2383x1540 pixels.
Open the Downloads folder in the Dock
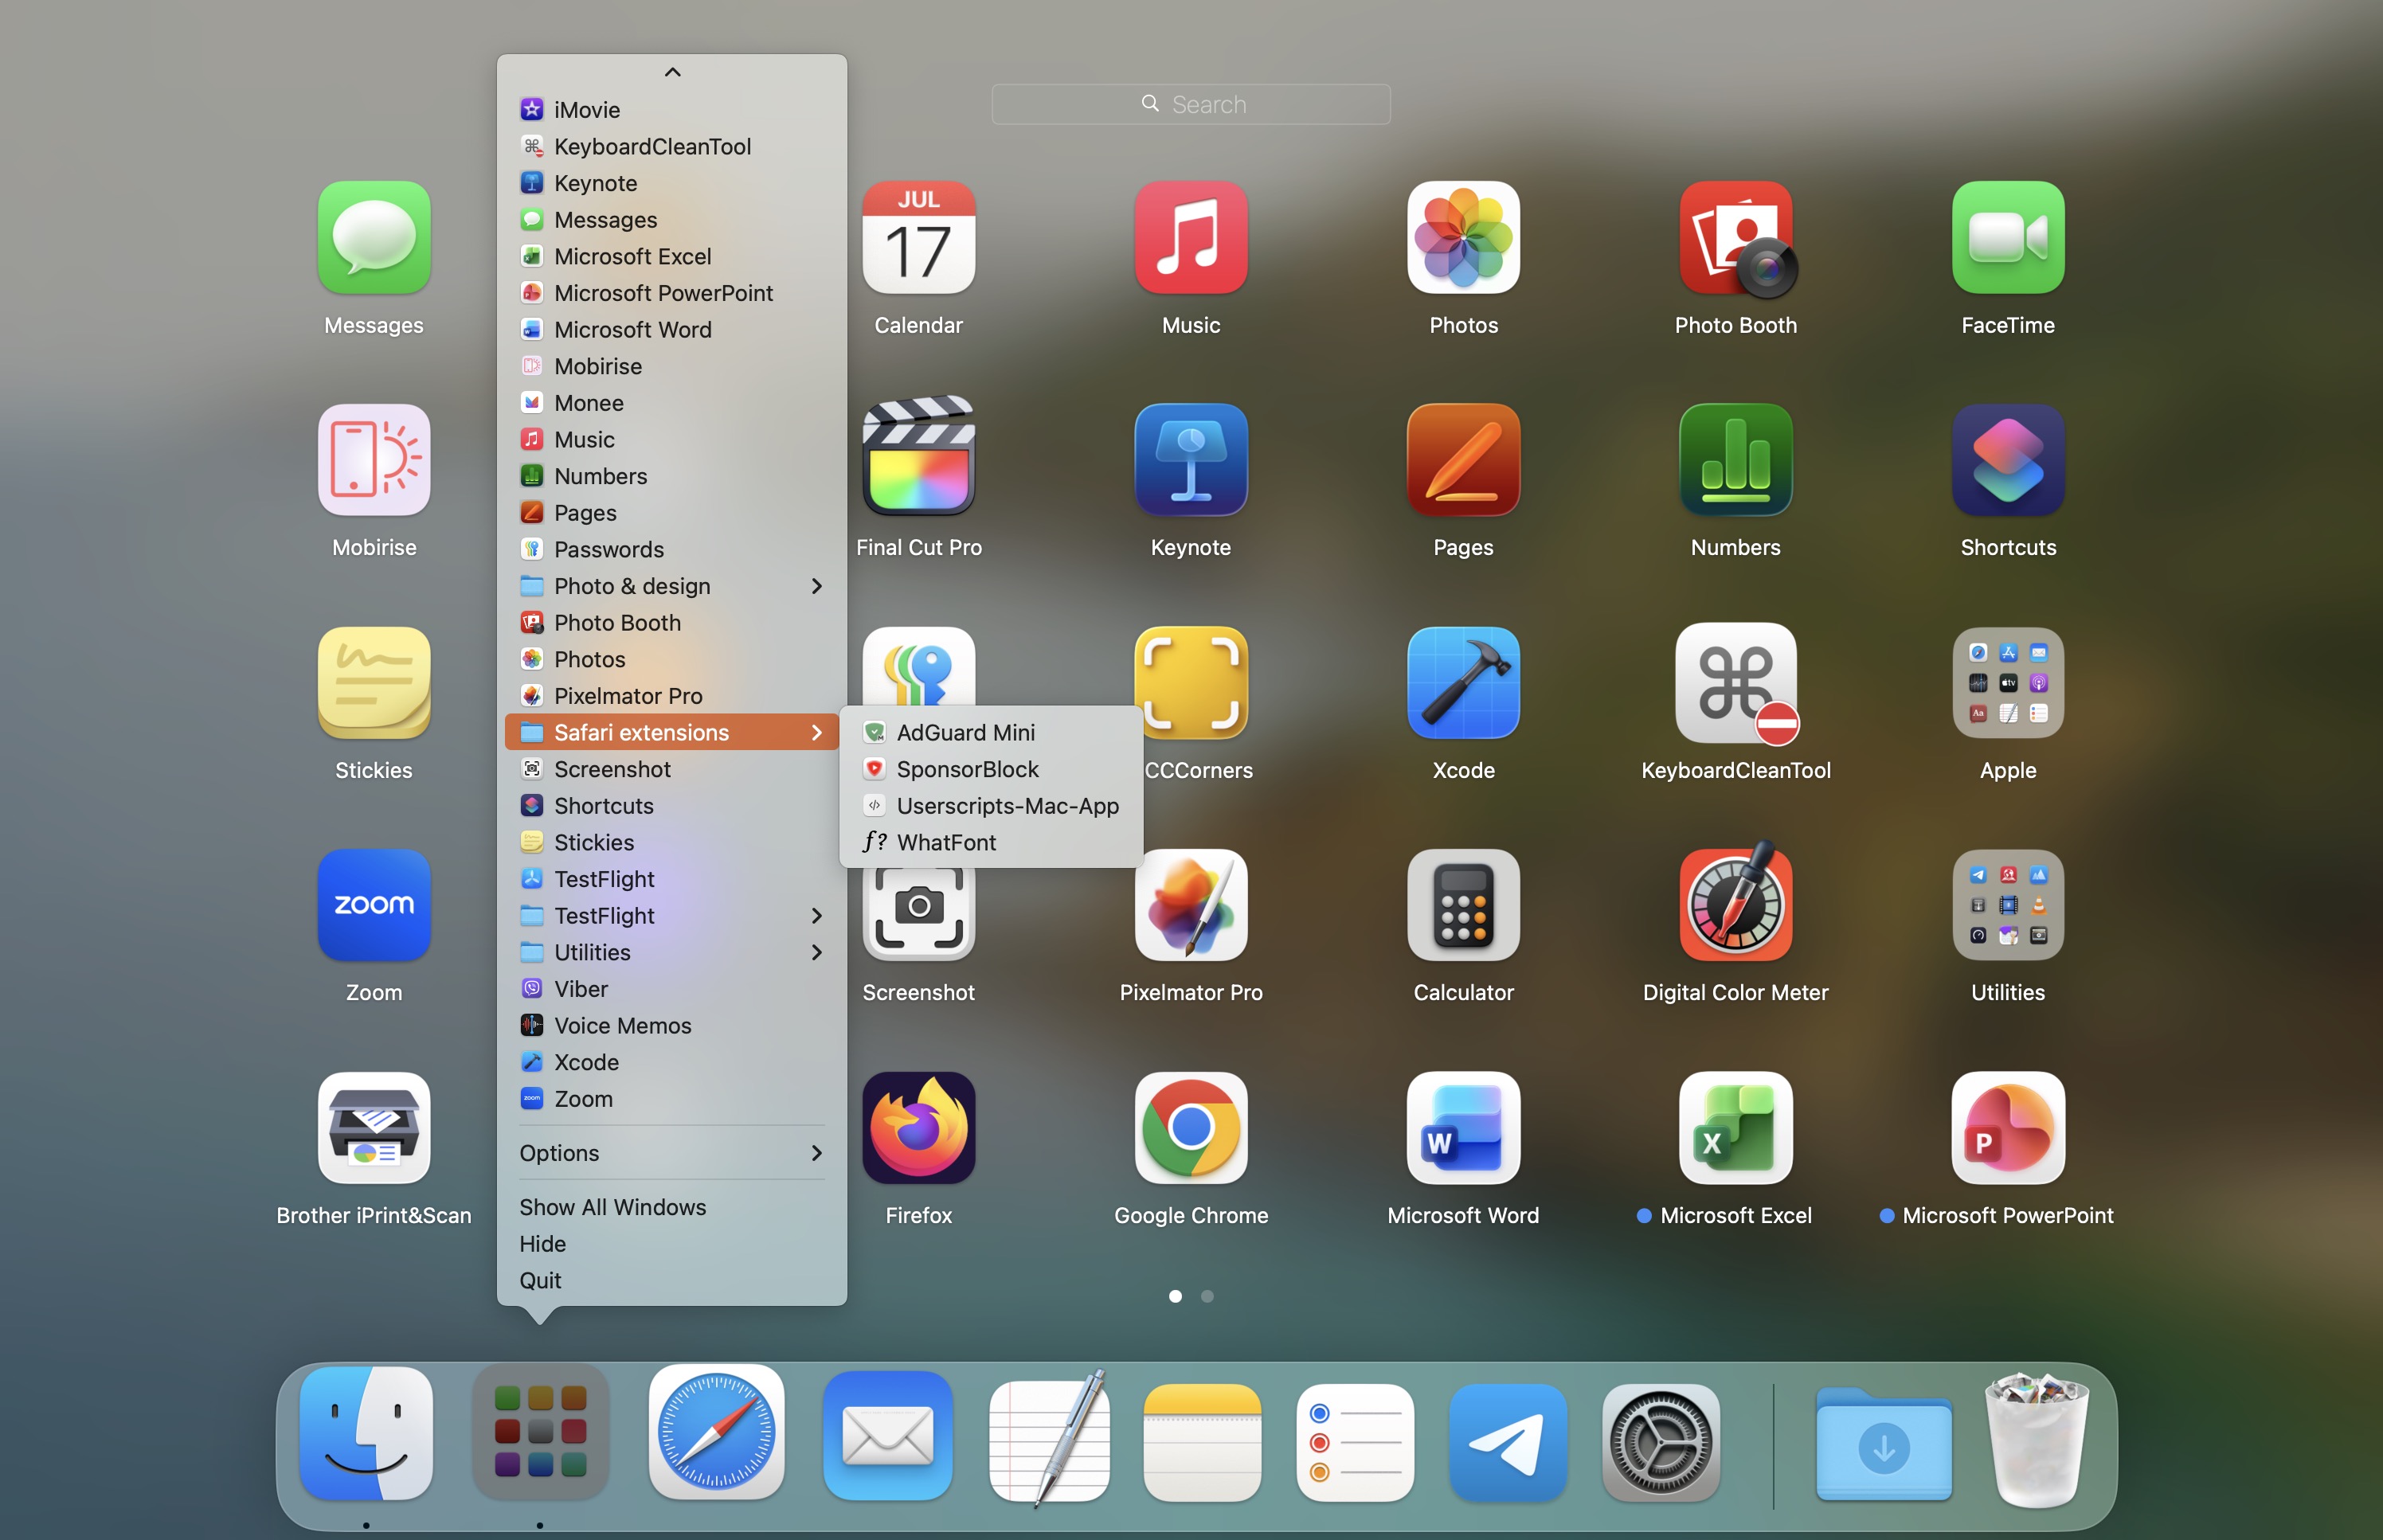coord(1884,1444)
